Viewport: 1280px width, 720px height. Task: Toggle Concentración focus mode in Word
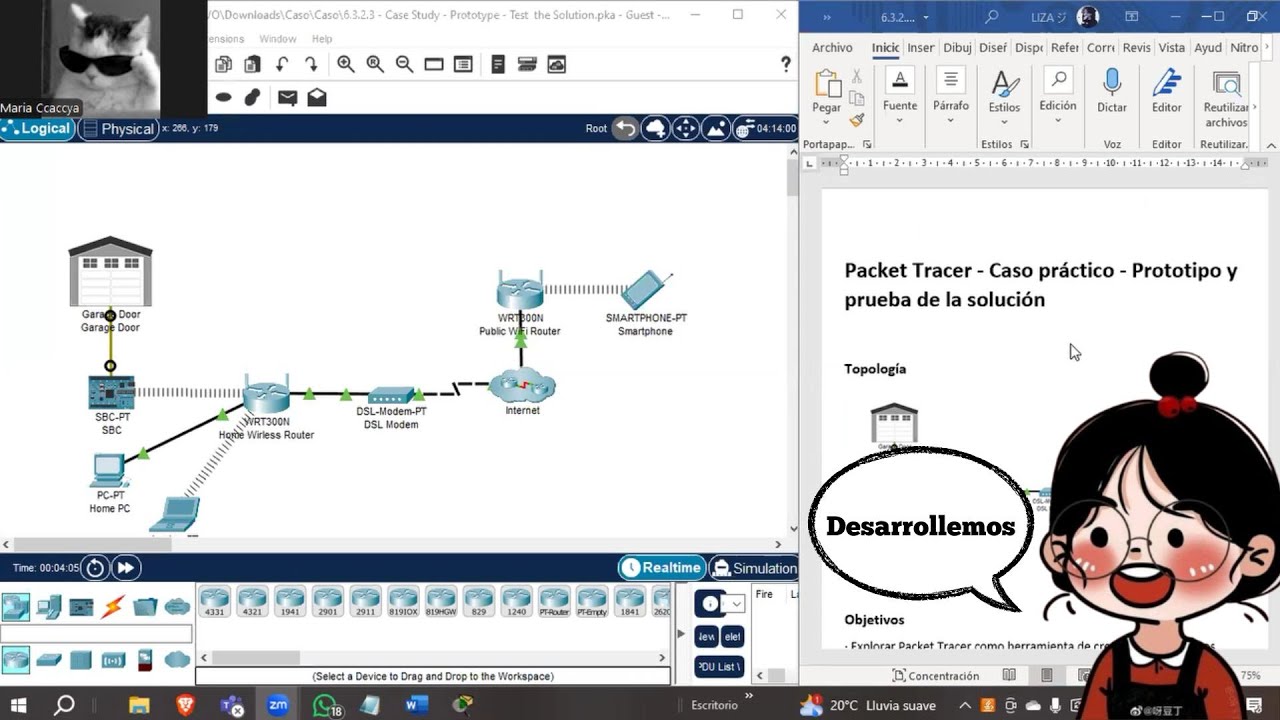point(936,676)
